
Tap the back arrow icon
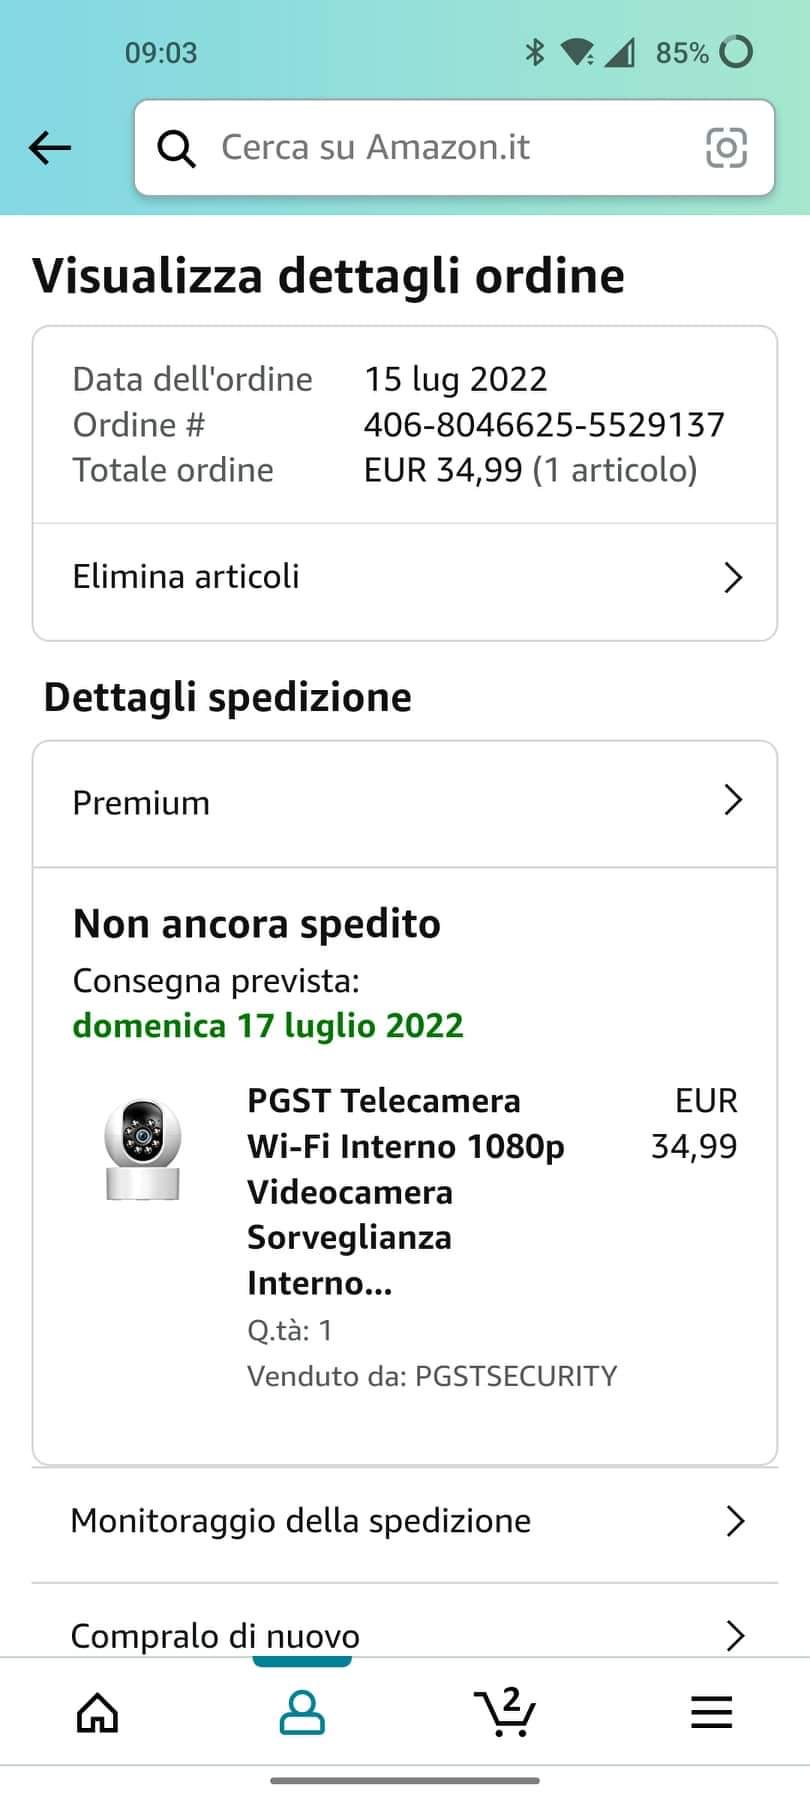[50, 148]
